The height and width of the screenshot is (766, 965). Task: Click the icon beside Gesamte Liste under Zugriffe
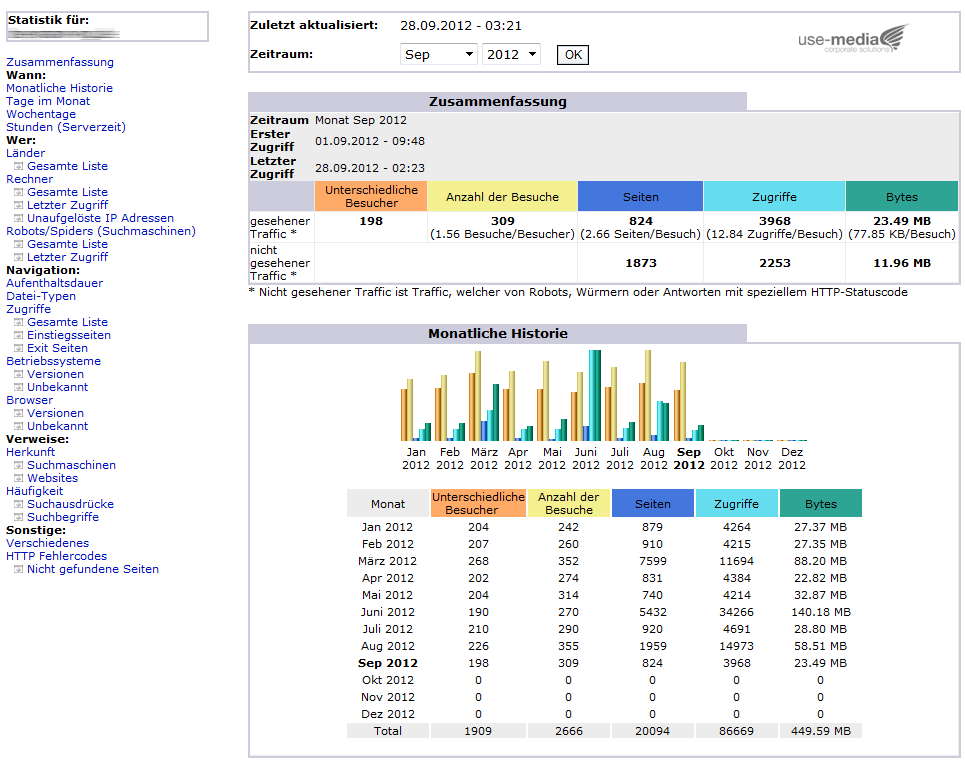(18, 322)
